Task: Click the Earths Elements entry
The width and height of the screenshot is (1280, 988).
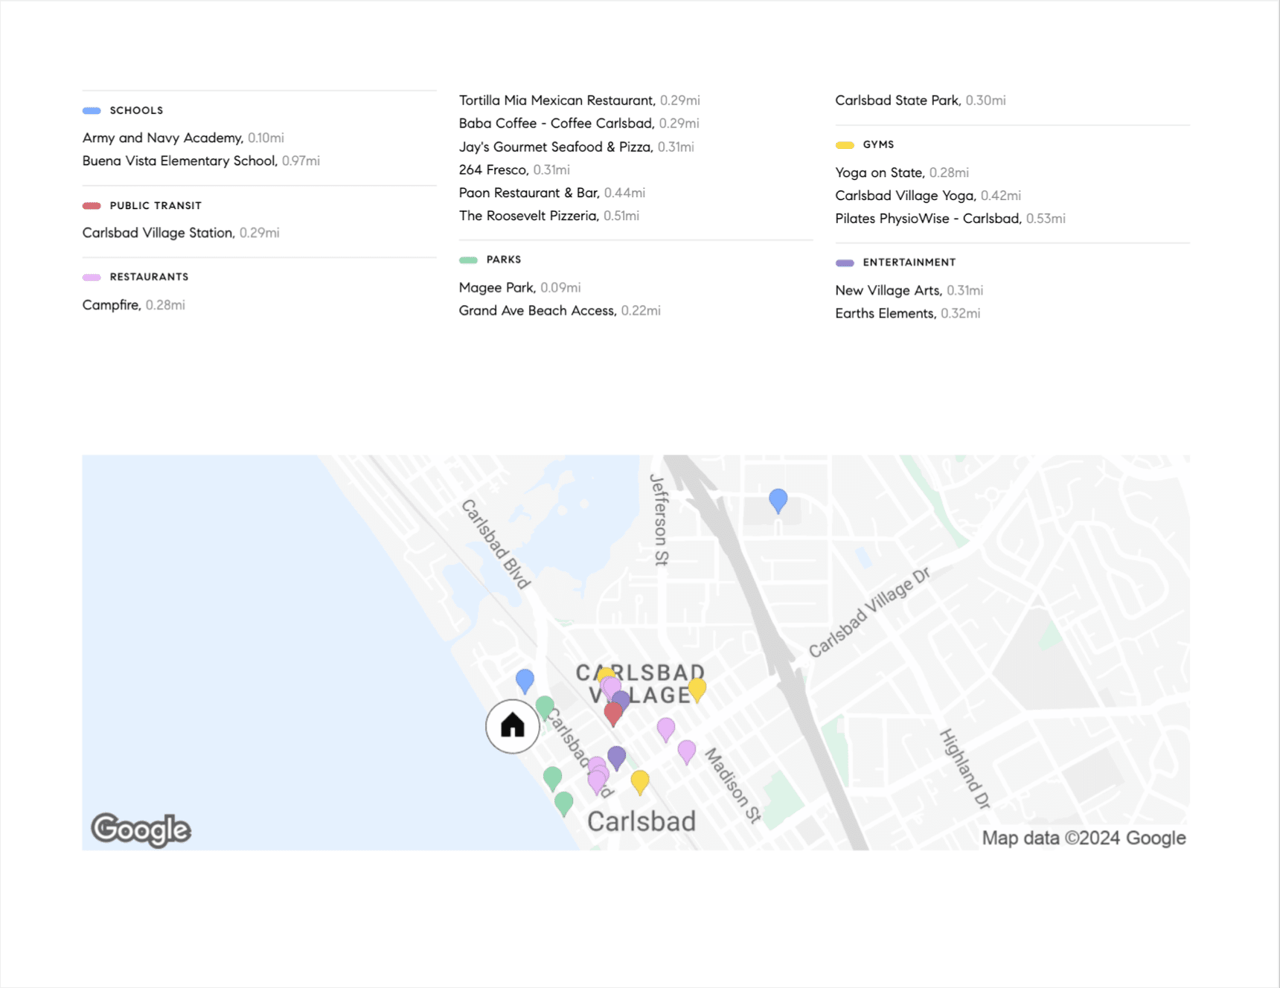Action: 908,314
